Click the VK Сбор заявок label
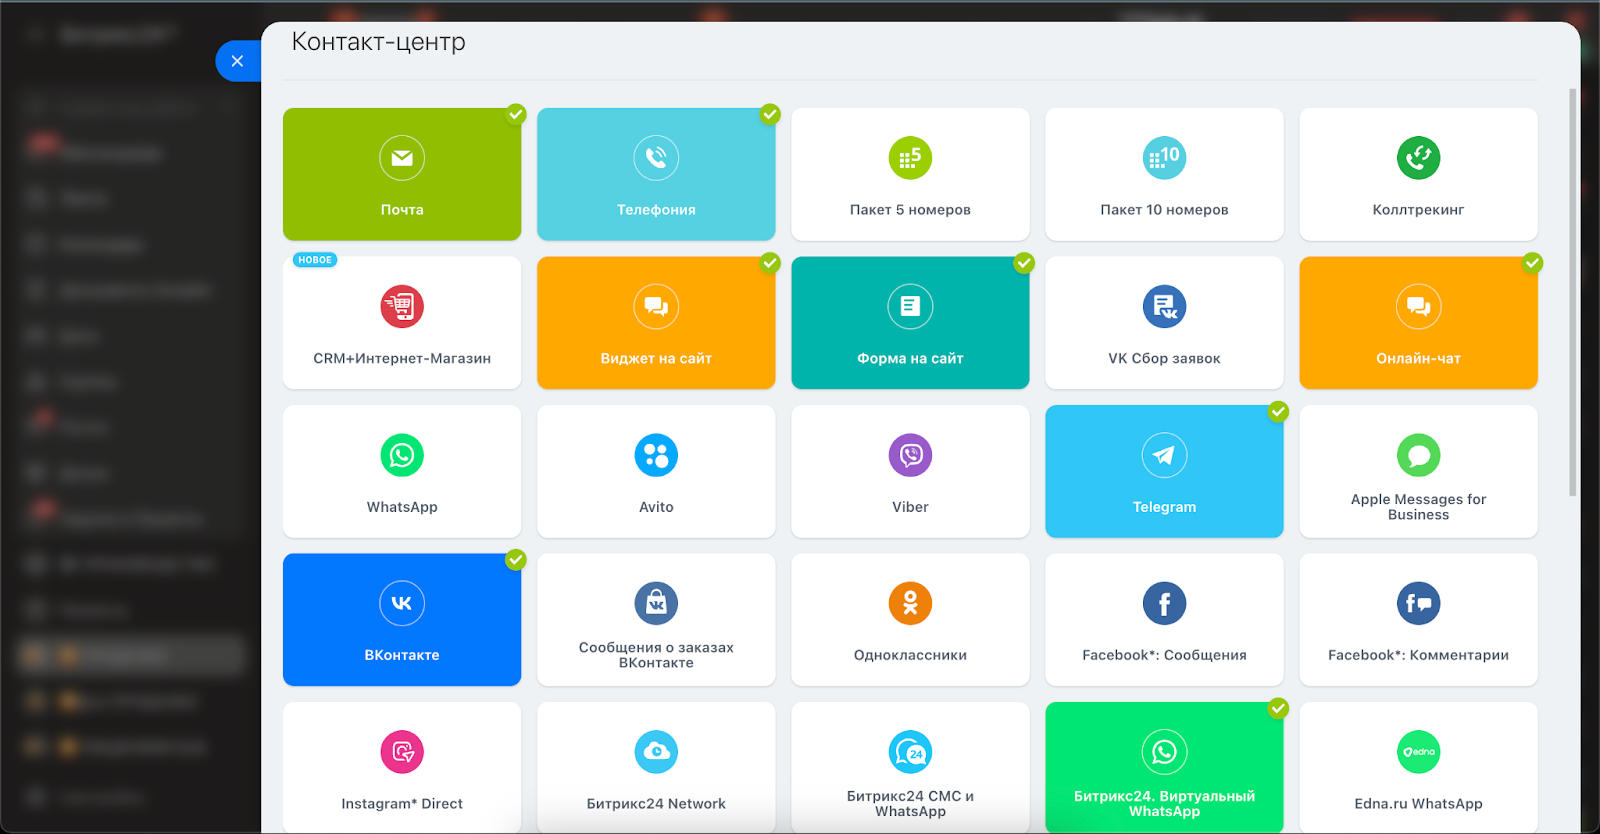 1164,358
